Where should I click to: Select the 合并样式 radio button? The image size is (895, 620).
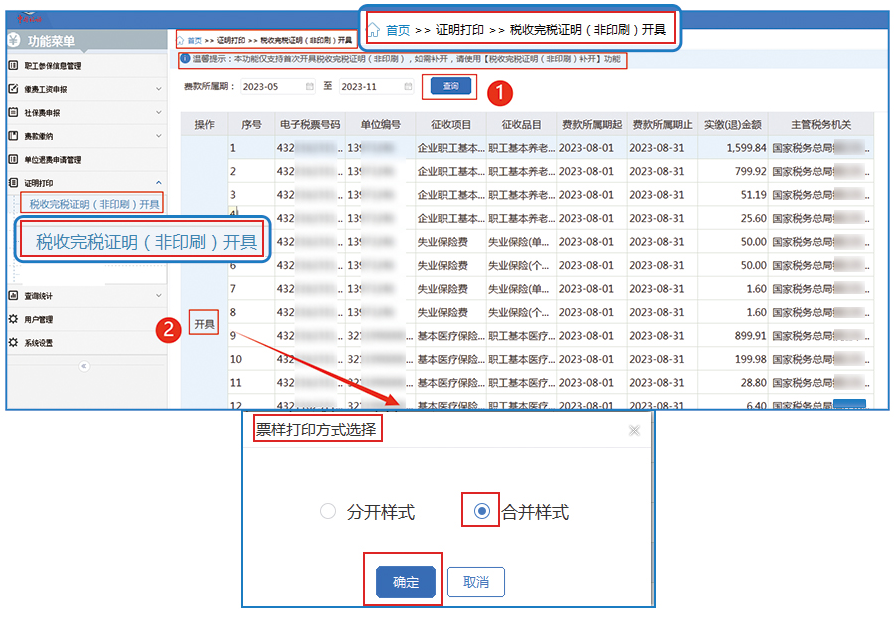click(x=480, y=510)
